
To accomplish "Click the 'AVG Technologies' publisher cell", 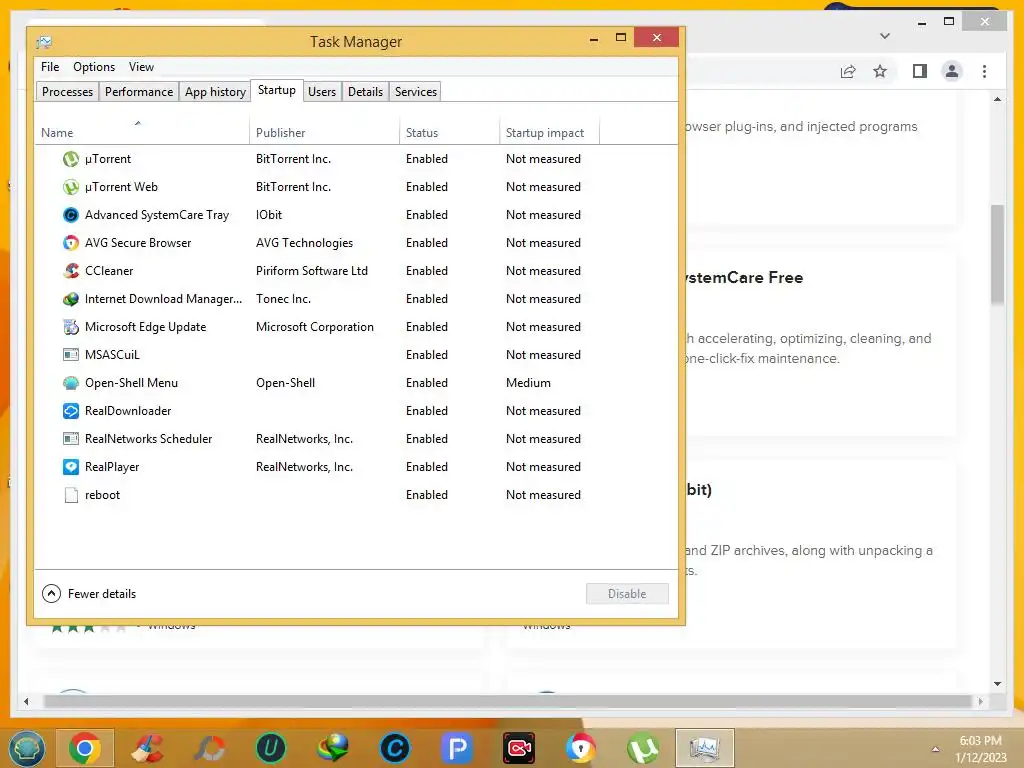I will [x=304, y=243].
